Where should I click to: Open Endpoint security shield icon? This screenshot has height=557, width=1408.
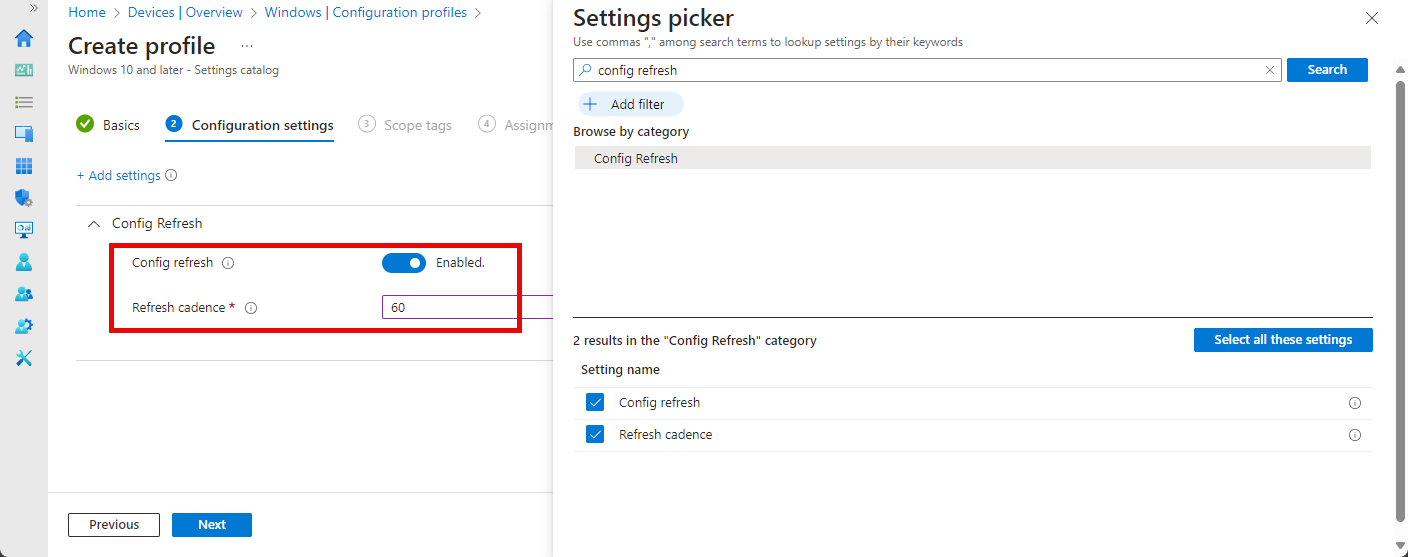24,198
